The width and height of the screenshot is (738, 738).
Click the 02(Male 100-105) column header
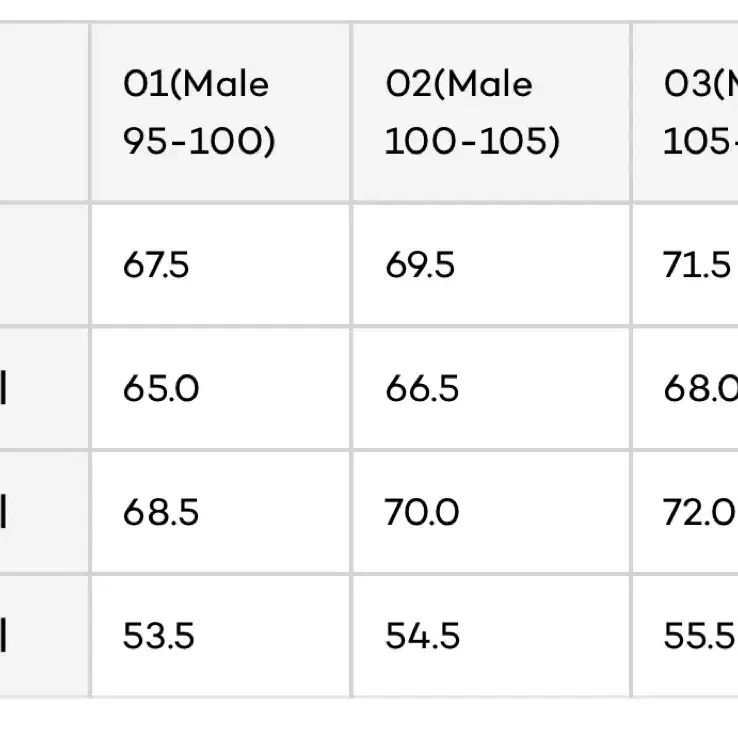coord(491,112)
